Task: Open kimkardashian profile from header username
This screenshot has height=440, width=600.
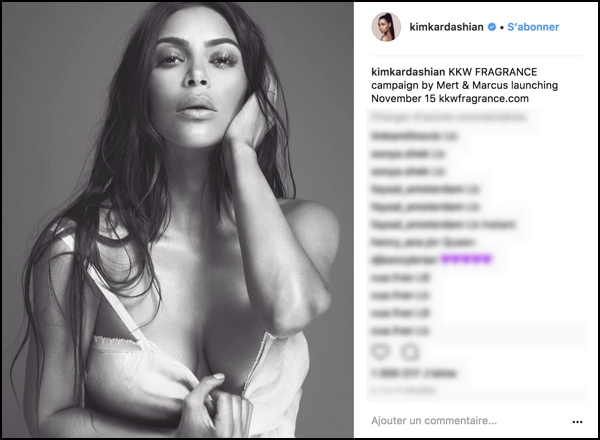Action: click(x=446, y=28)
